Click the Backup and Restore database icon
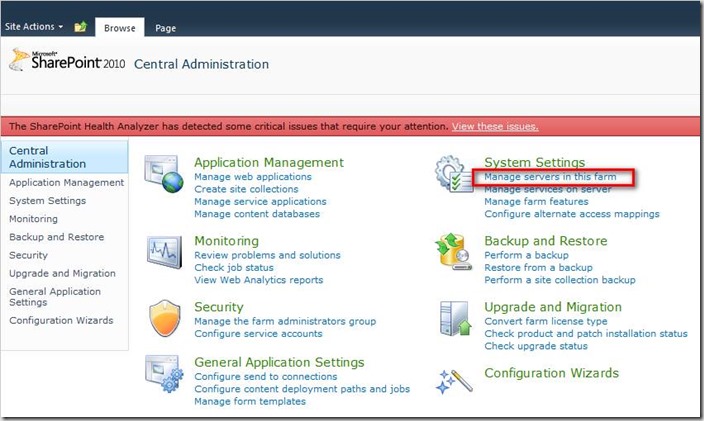 click(x=453, y=252)
